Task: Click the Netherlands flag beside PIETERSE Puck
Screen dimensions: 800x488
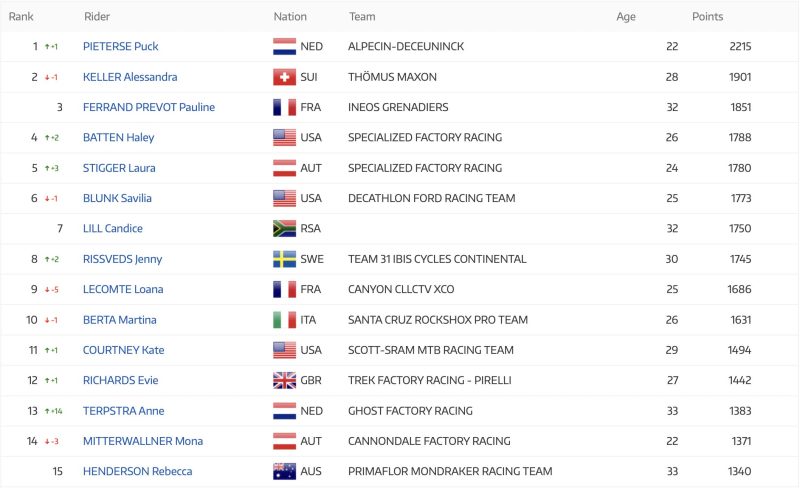Action: point(284,46)
